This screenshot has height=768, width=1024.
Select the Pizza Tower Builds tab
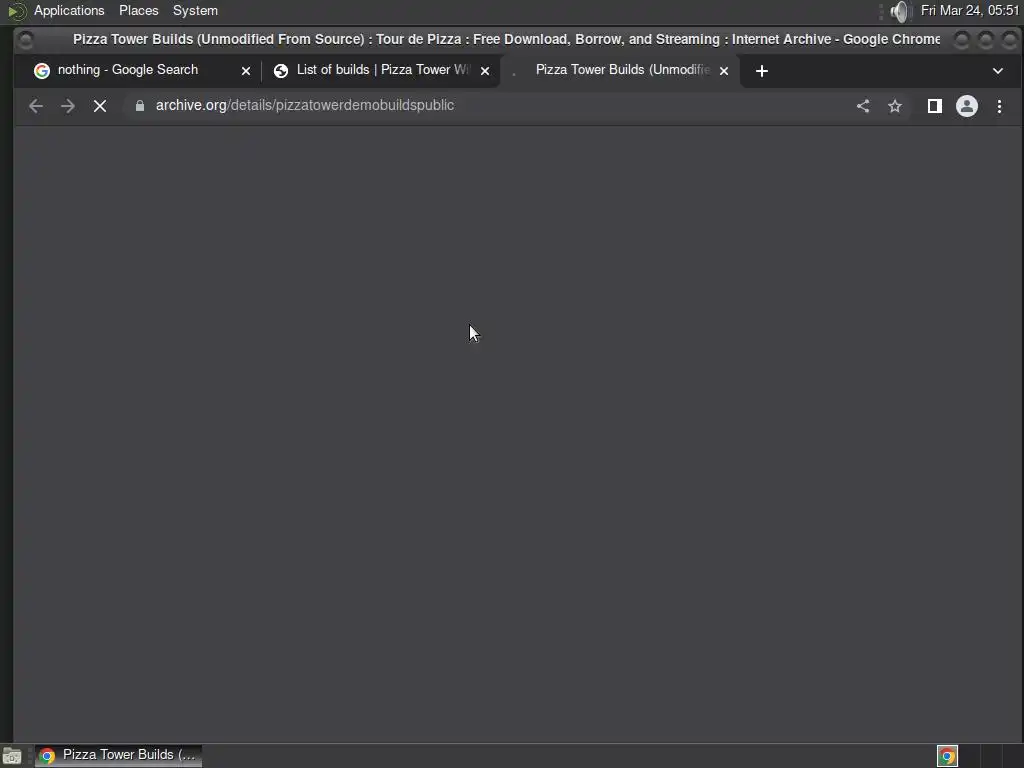click(622, 70)
